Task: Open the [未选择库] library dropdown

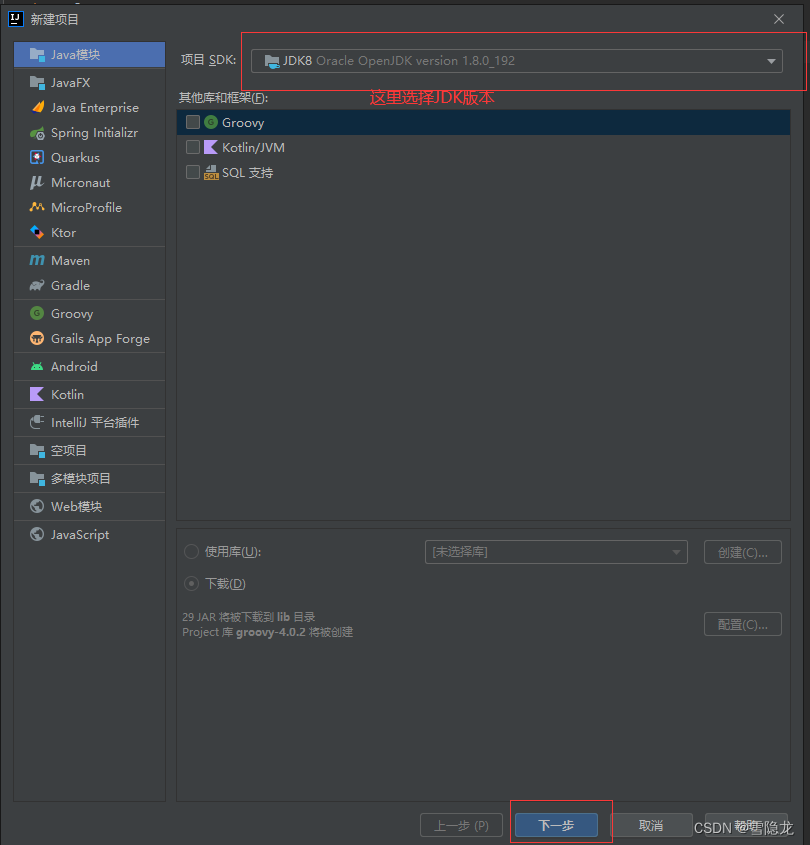Action: click(x=556, y=552)
